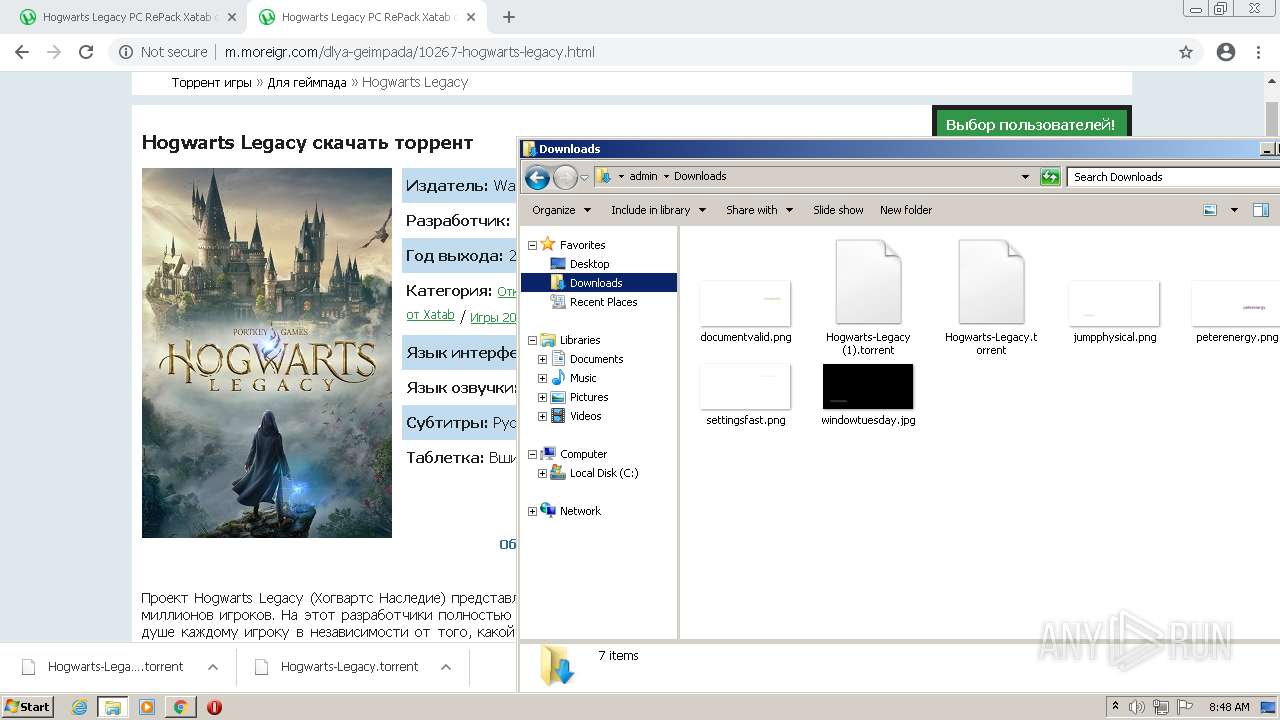Screen dimensions: 1280x720
Task: Open the Share with dropdown
Action: point(760,210)
